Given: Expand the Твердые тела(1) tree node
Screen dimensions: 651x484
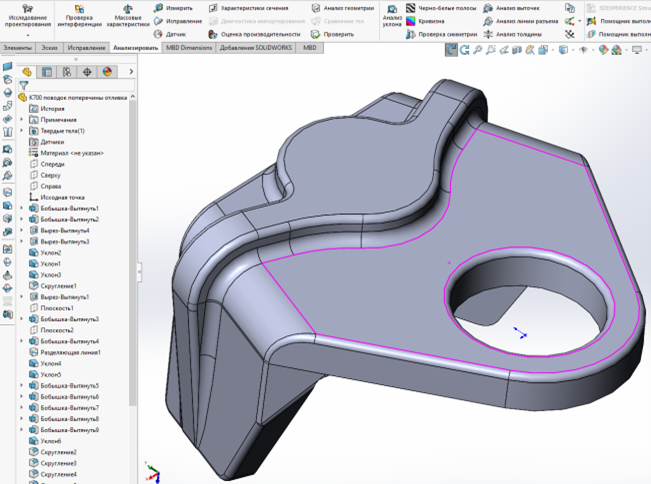Looking at the screenshot, I should coord(22,131).
